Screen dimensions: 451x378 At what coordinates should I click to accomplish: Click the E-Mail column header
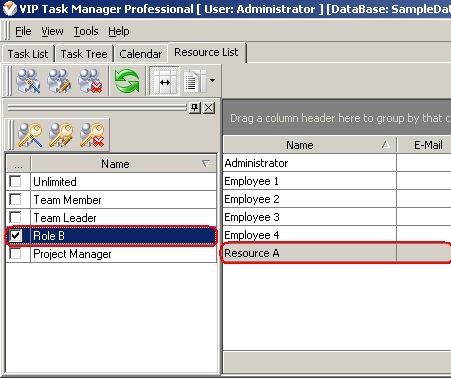424,145
